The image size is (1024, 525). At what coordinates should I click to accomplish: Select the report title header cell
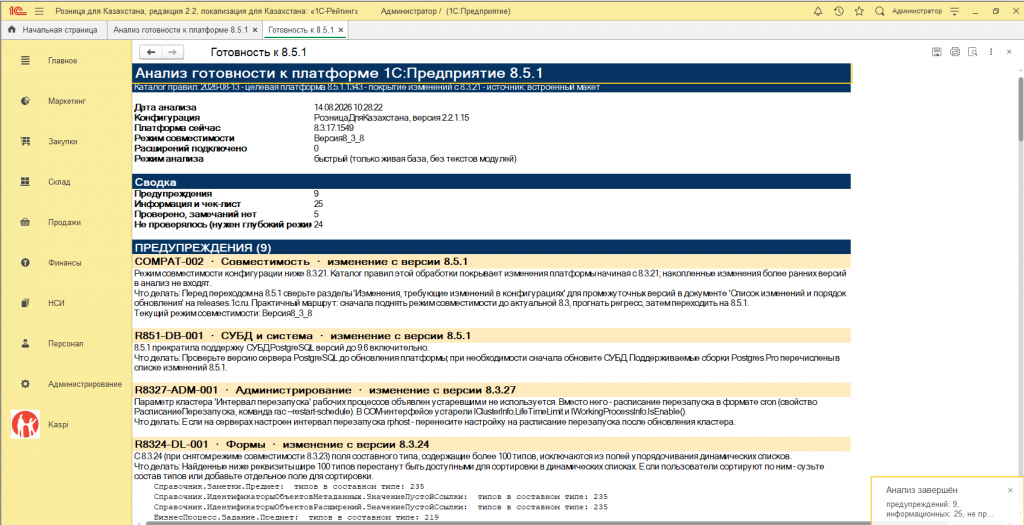point(492,73)
